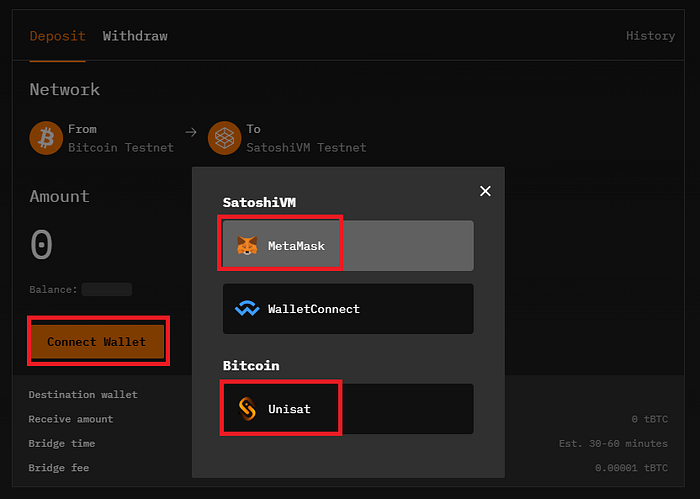This screenshot has height=499, width=700.
Task: Click the Bitcoin Testnet coin icon
Action: click(x=46, y=138)
